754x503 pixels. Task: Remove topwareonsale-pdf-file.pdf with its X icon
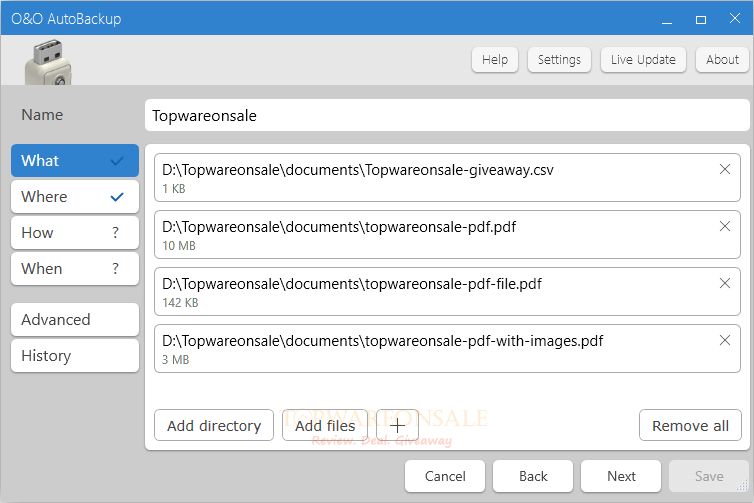click(725, 283)
